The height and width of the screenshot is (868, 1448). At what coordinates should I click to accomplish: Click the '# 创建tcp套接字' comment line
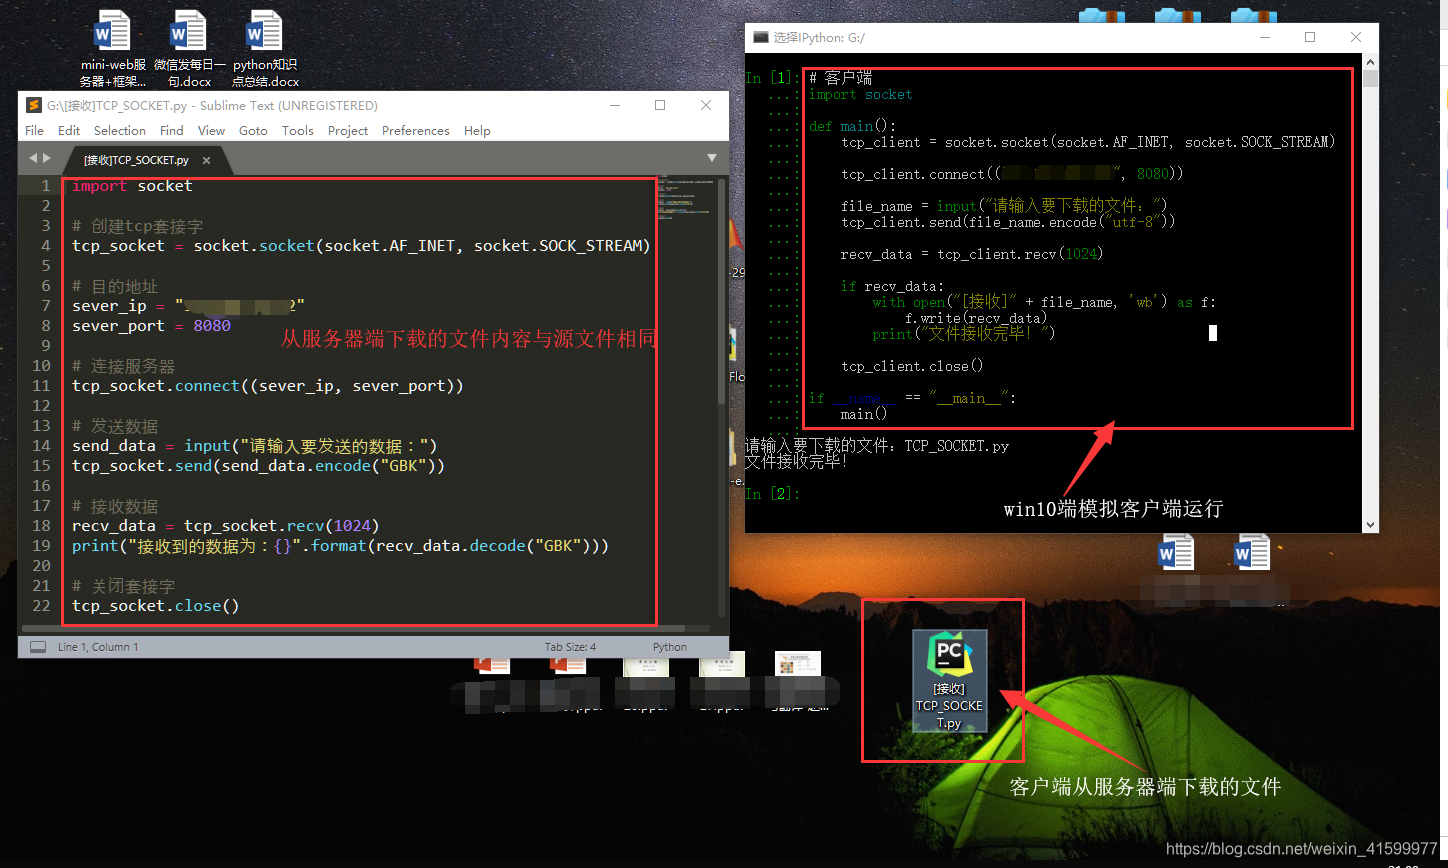click(x=137, y=226)
